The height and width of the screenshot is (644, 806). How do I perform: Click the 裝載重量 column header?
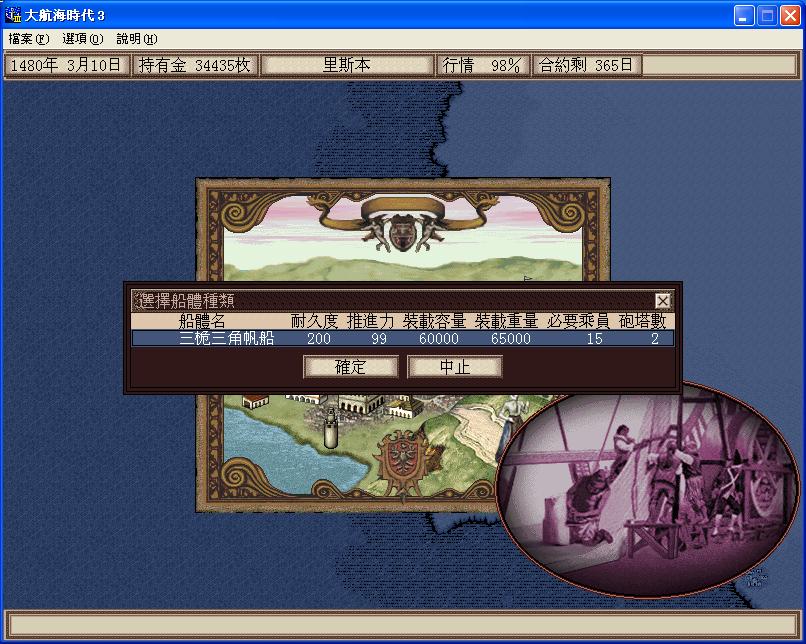click(506, 321)
